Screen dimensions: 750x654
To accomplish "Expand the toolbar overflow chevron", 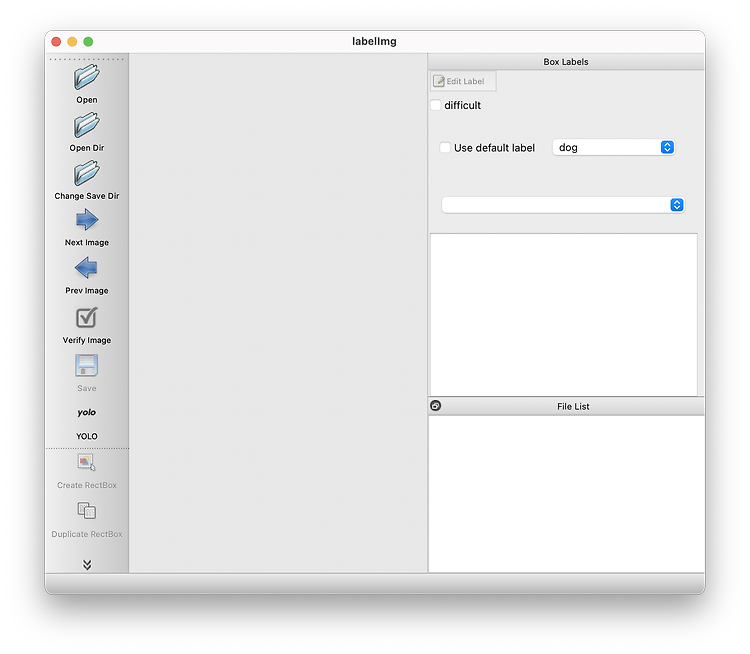I will click(x=87, y=565).
